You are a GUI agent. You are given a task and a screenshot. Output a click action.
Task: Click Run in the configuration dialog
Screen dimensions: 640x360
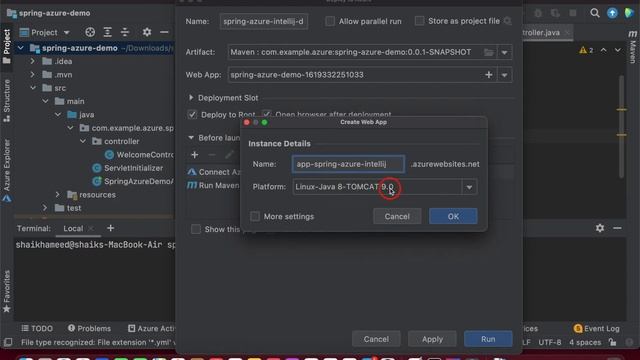[x=488, y=339]
